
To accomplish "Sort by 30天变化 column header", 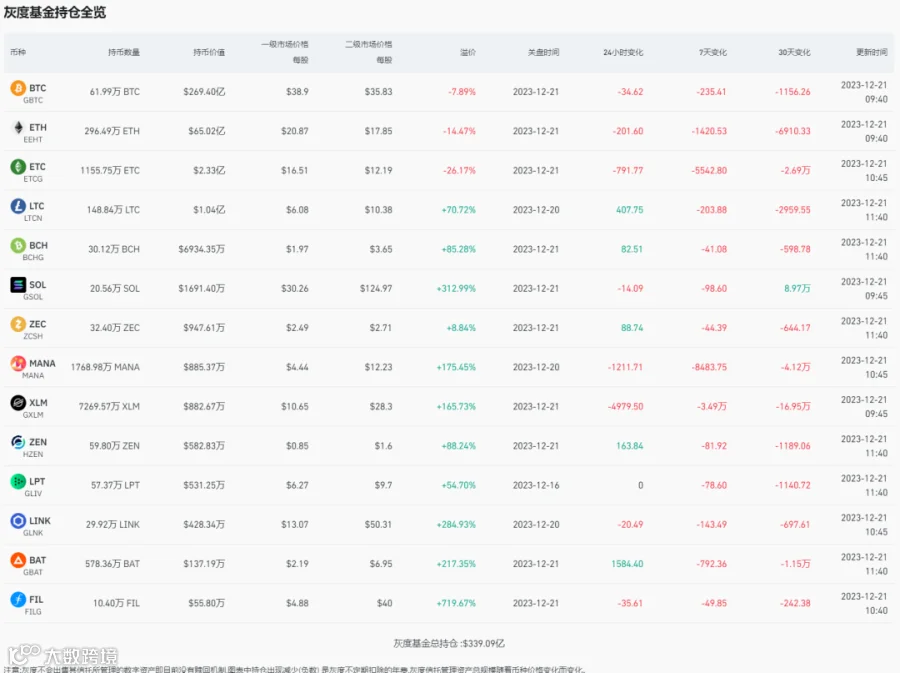I will (x=794, y=52).
